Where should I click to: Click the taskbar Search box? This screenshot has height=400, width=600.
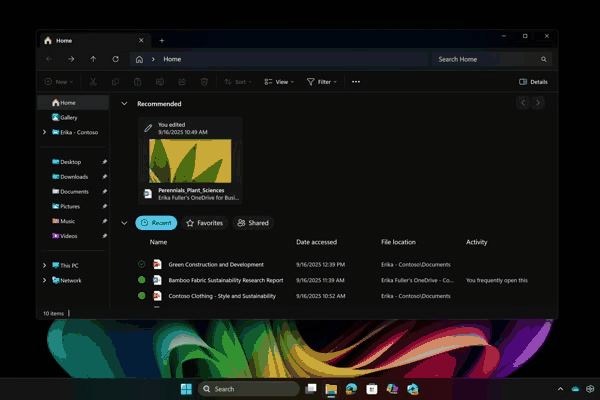(249, 389)
